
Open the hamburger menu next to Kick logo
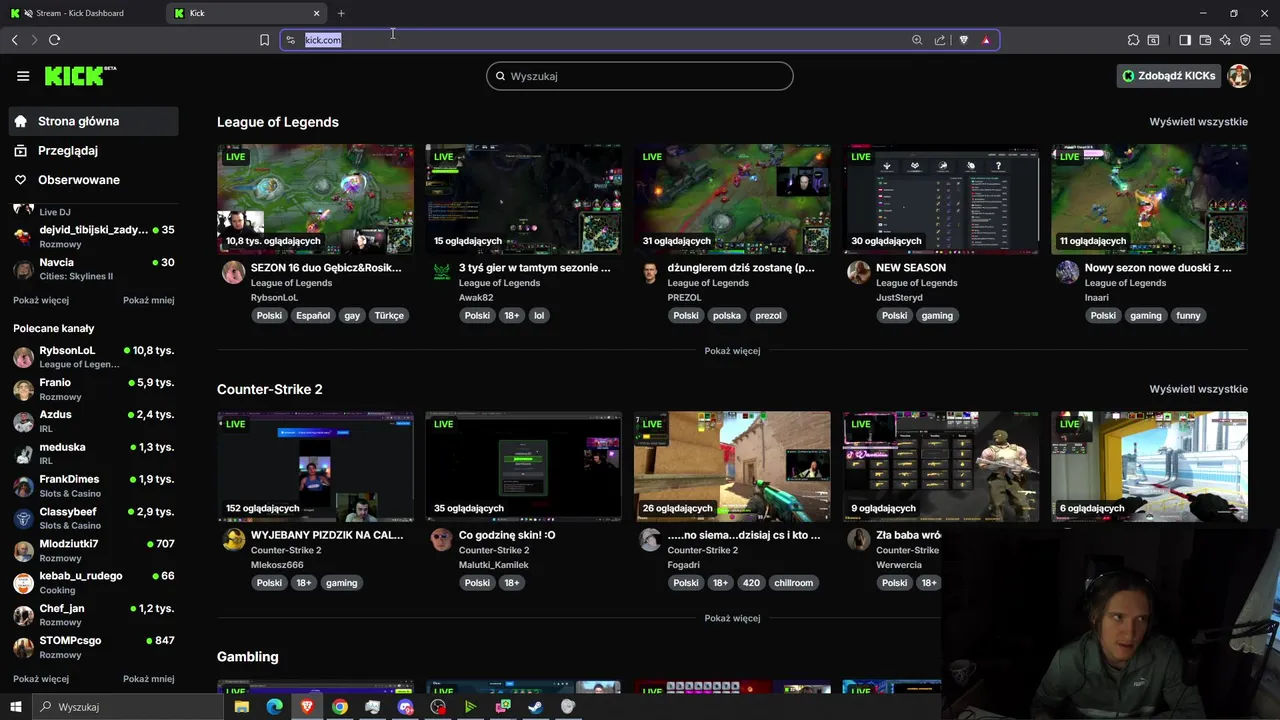[x=23, y=76]
